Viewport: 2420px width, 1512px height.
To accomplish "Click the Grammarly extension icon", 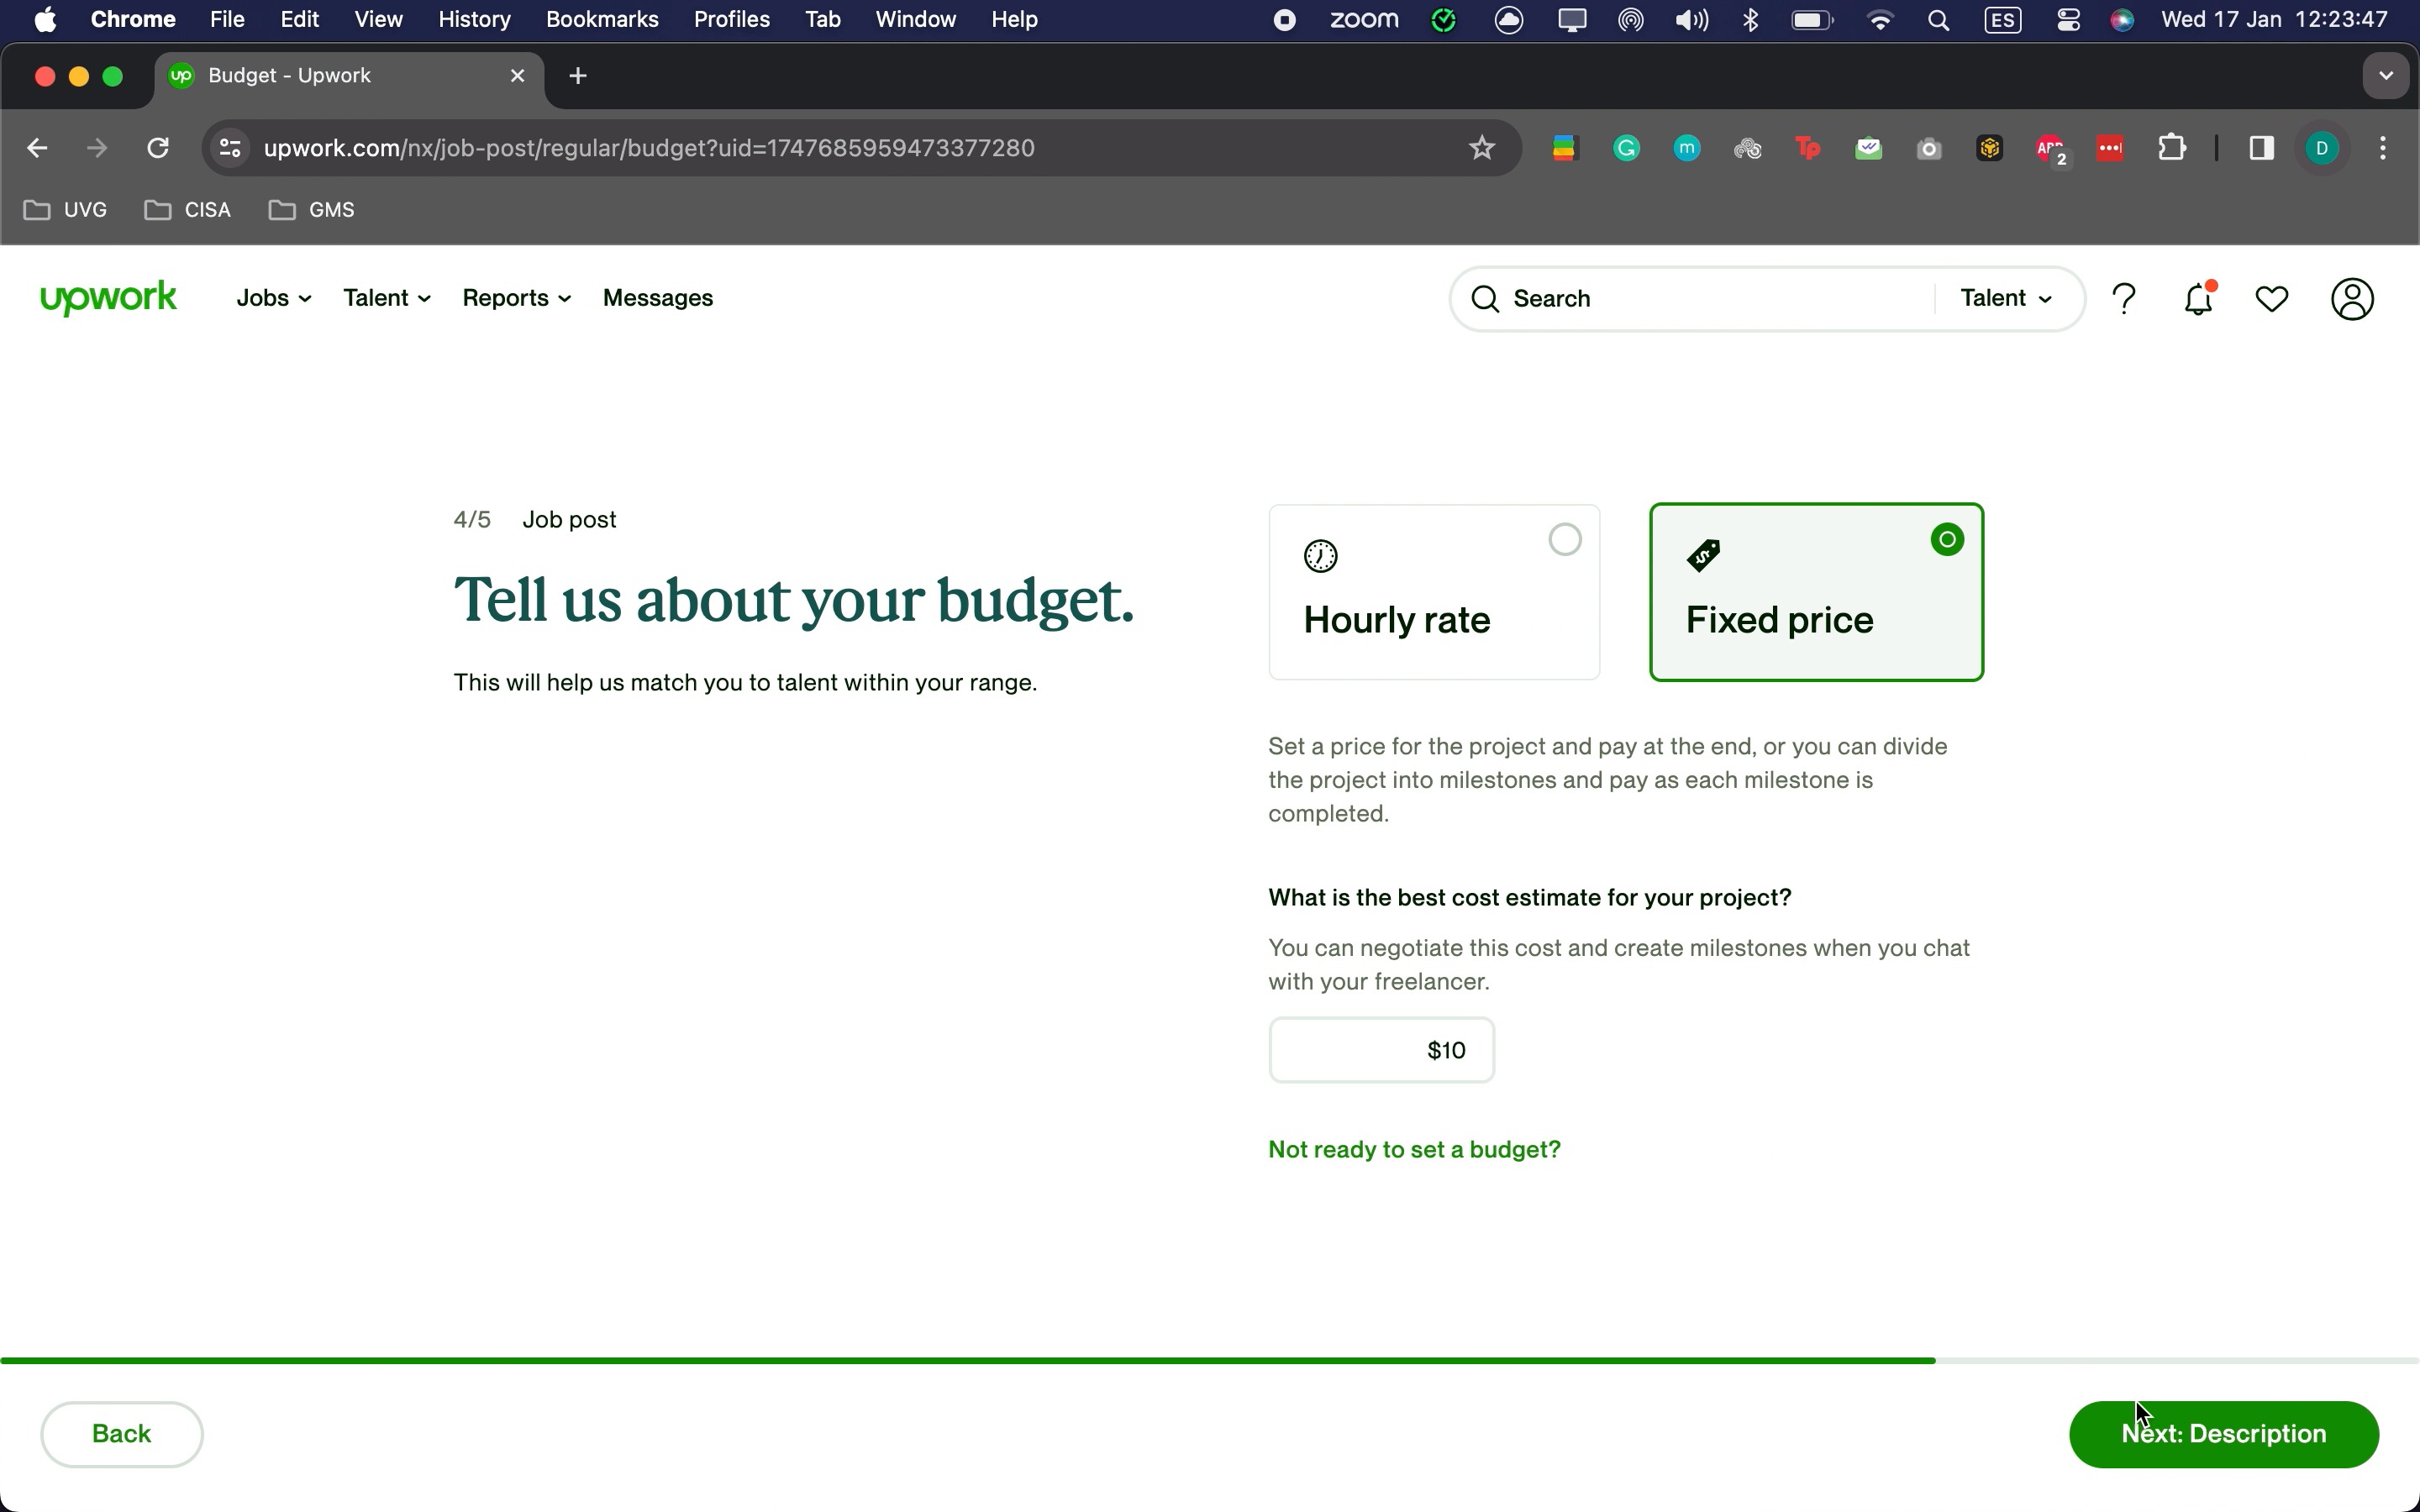I will (1626, 149).
